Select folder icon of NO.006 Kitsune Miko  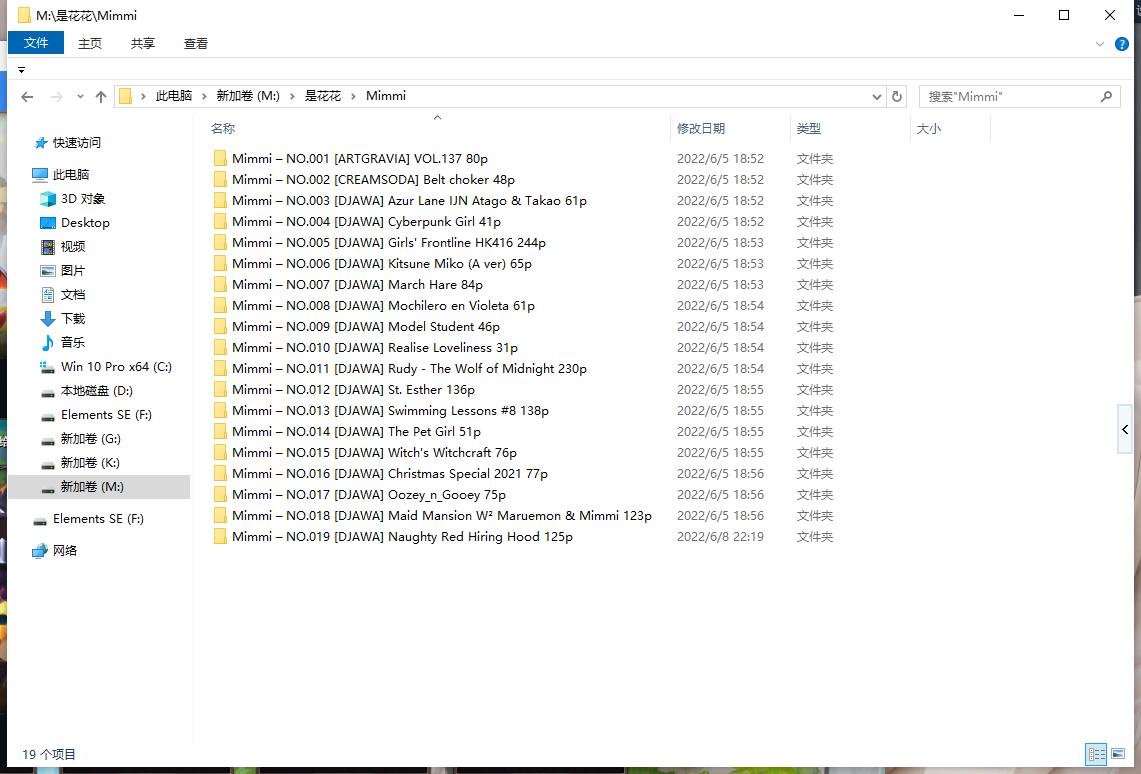pos(220,264)
